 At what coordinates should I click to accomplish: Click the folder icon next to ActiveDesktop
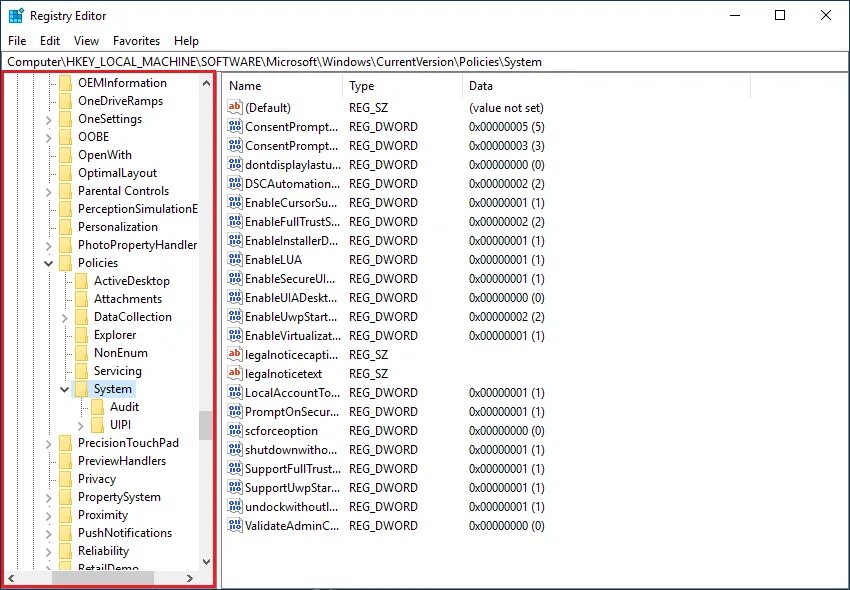pos(81,281)
